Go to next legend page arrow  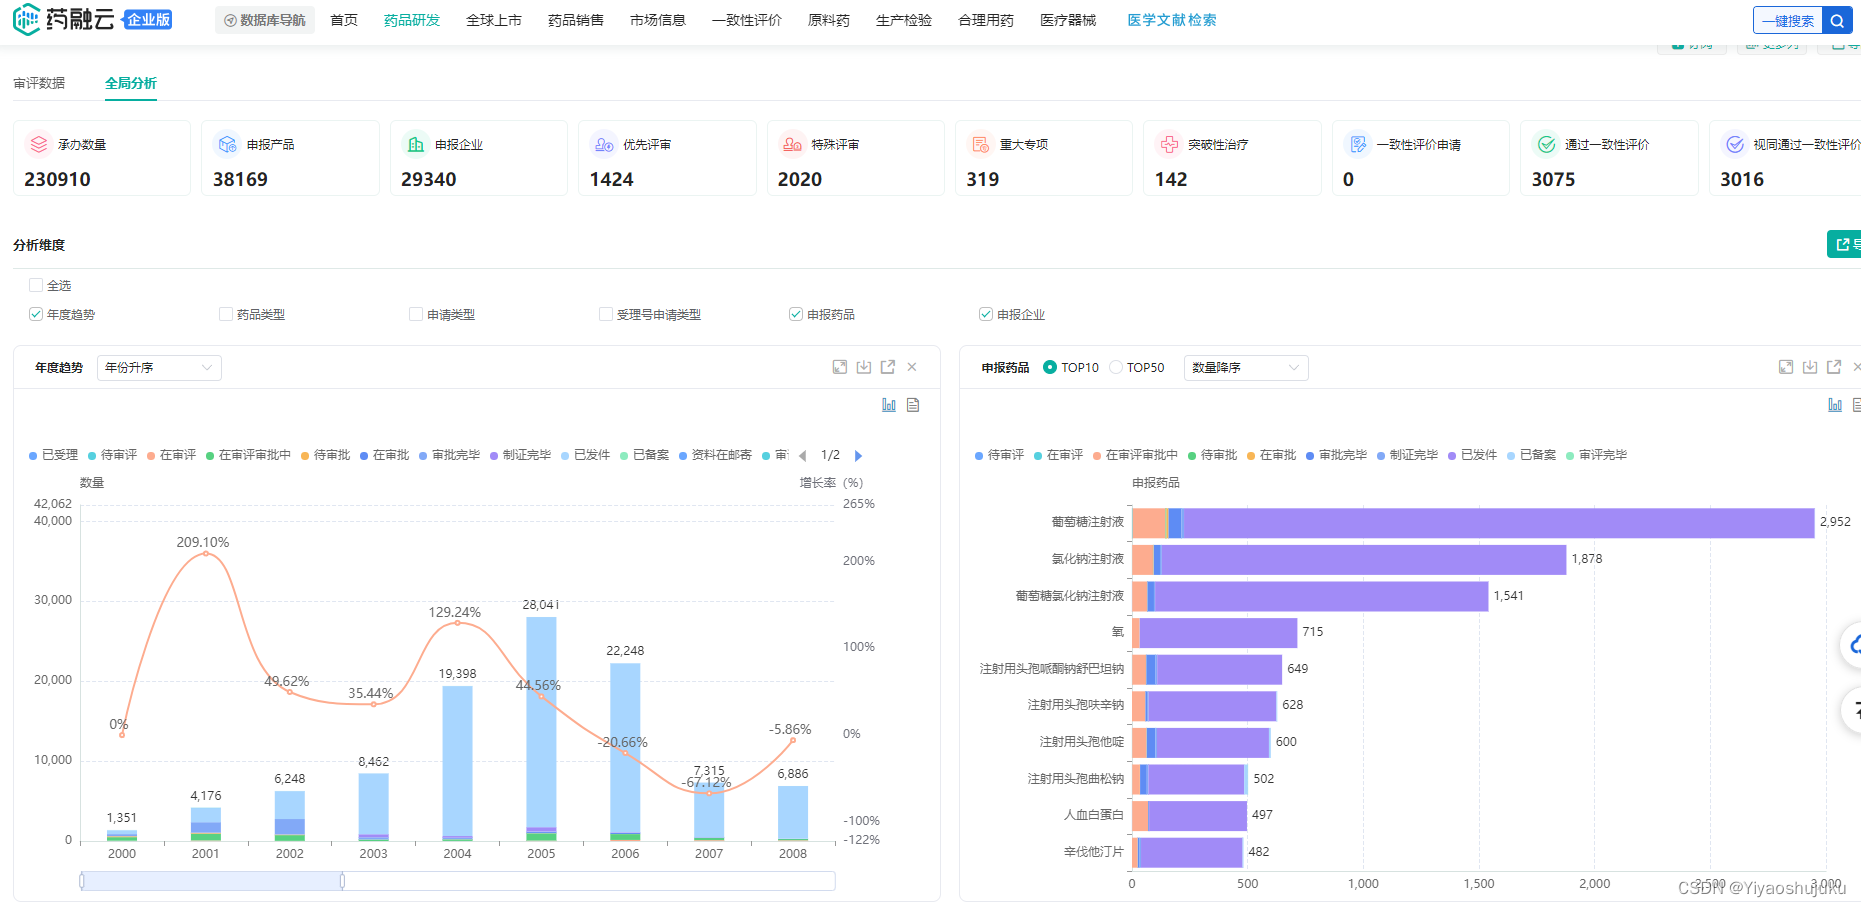[858, 455]
